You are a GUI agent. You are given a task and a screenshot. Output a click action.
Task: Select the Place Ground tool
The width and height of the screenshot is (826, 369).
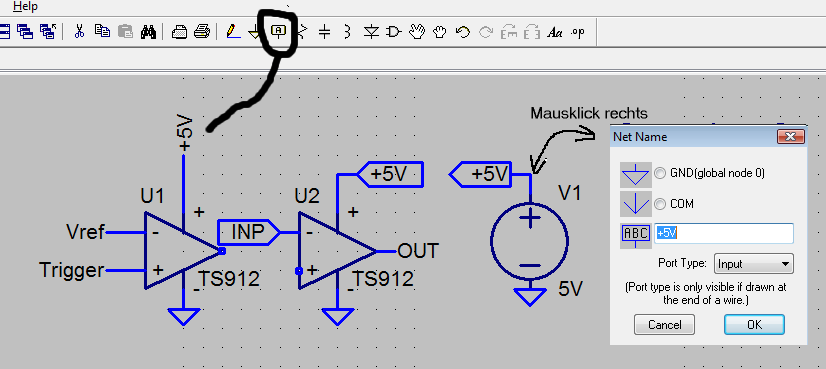(255, 33)
